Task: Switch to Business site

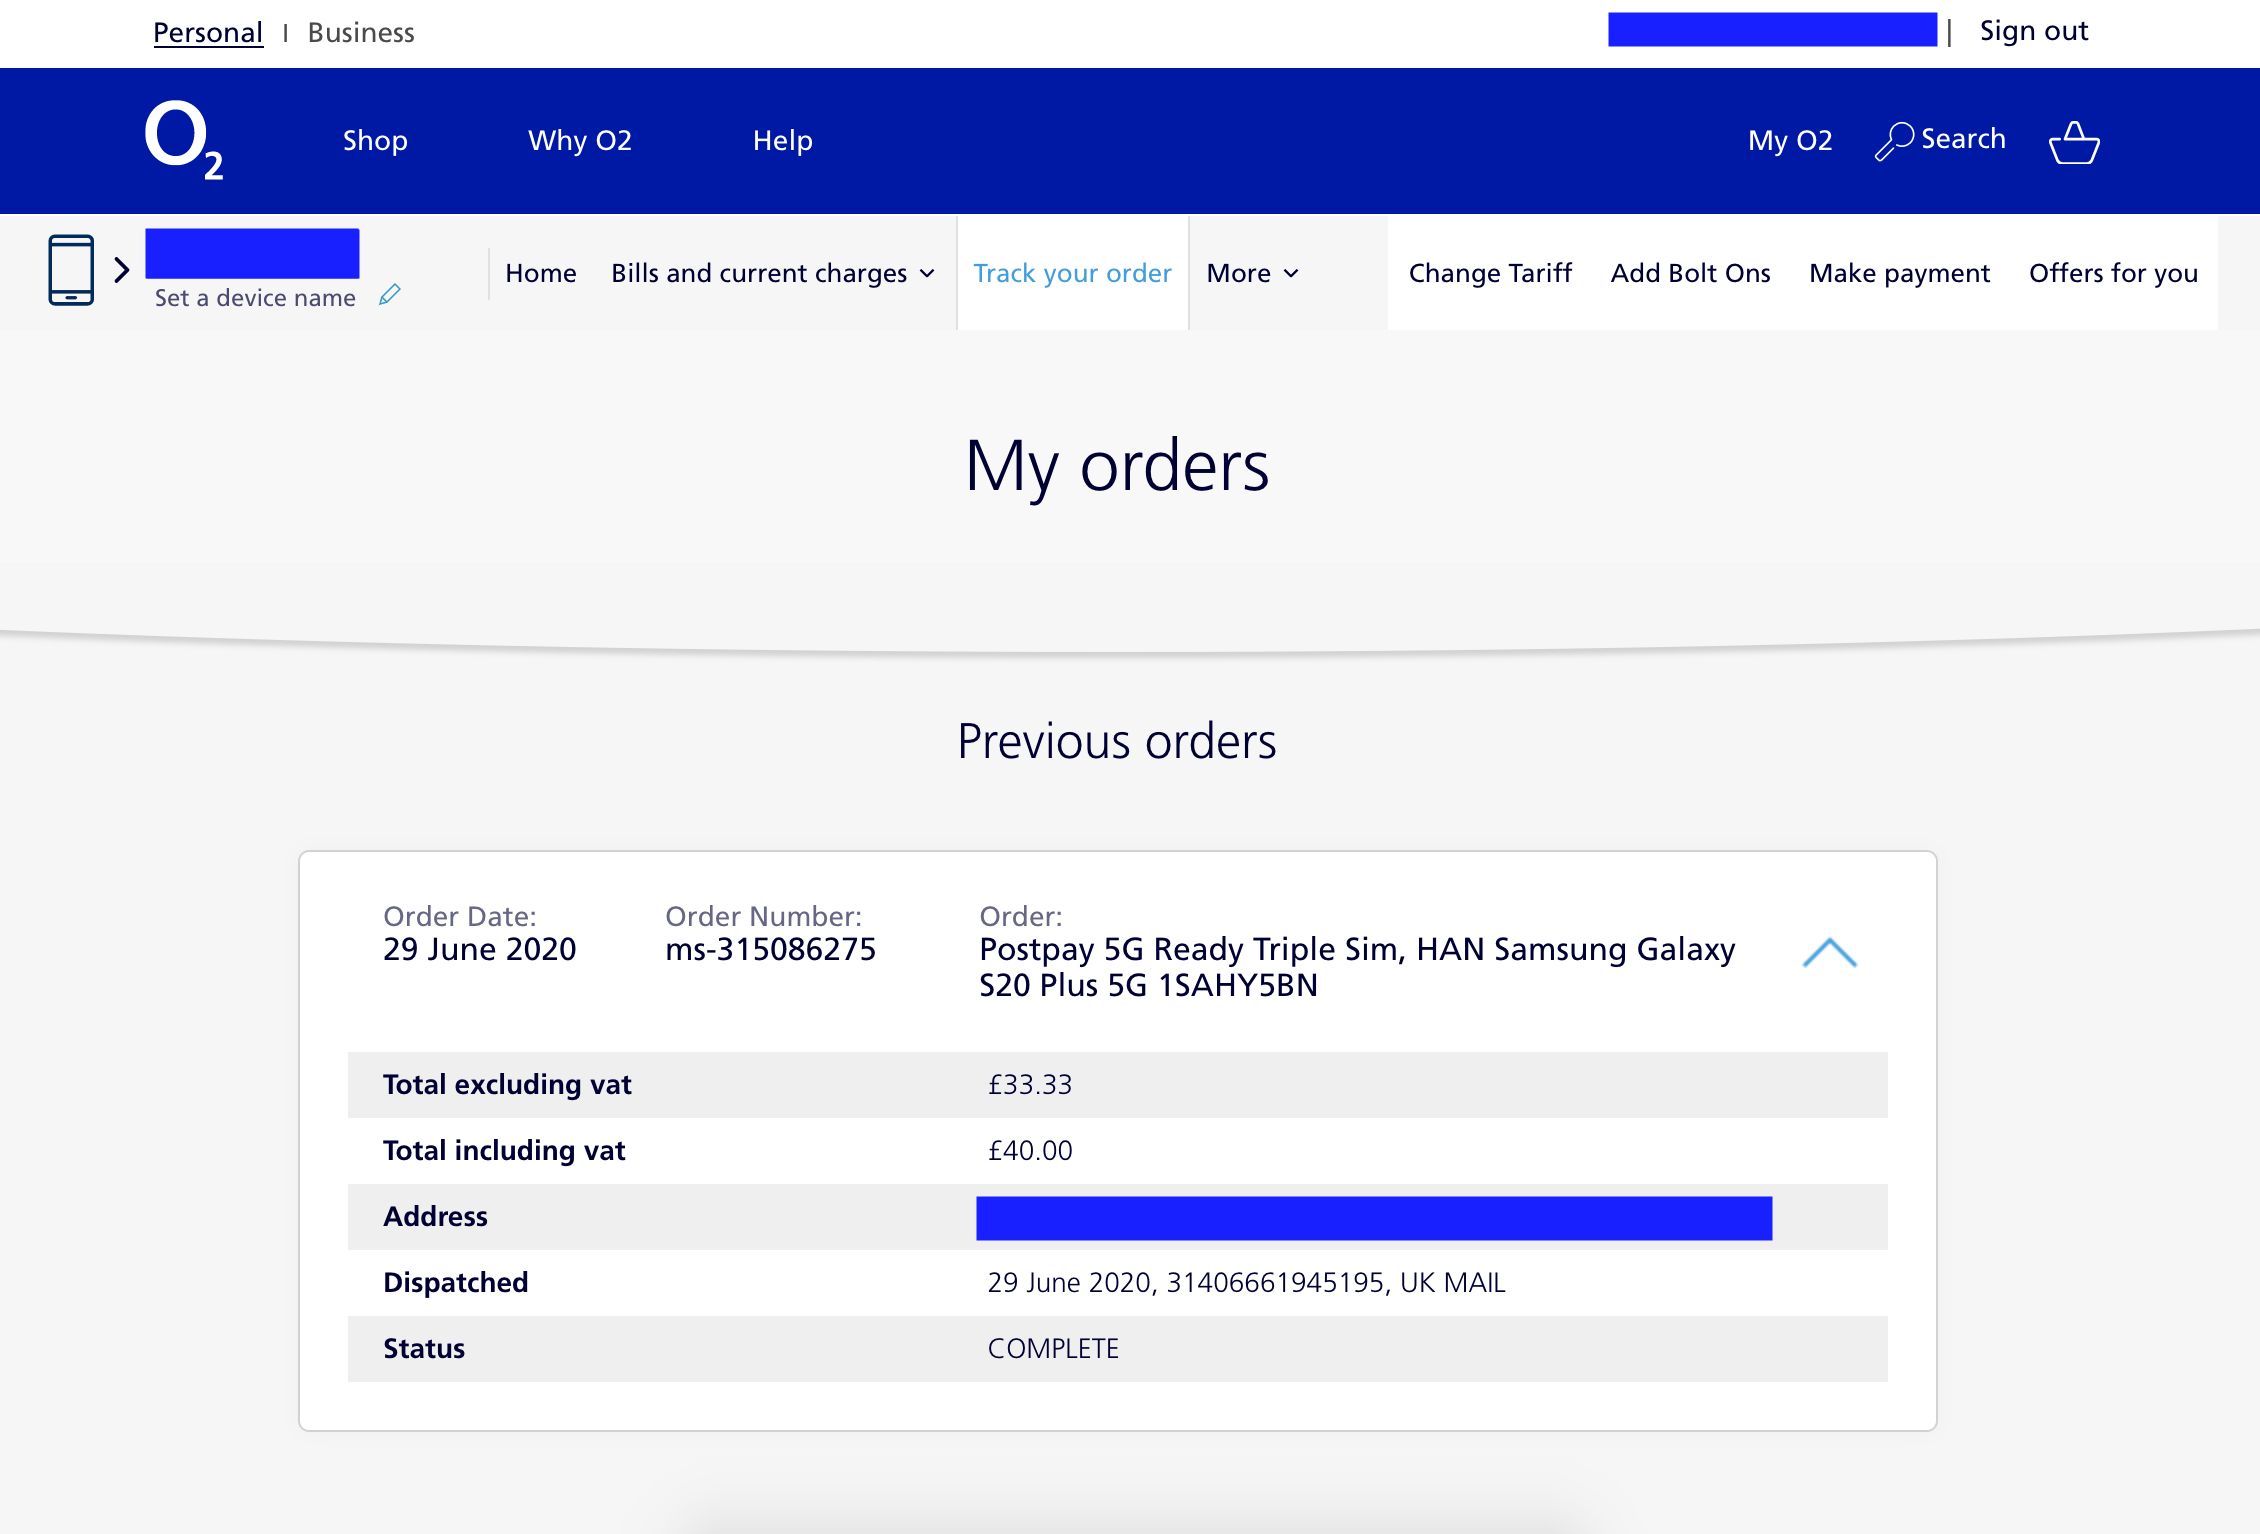Action: pyautogui.click(x=360, y=33)
